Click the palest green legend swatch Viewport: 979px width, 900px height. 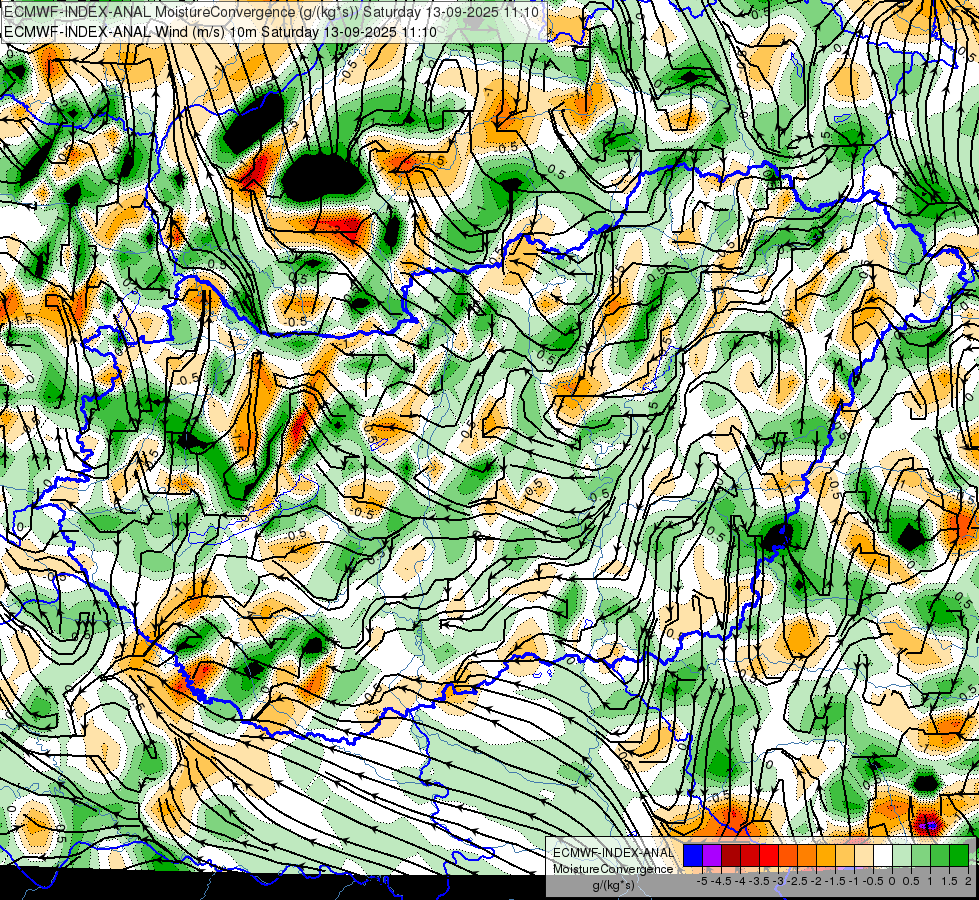902,855
